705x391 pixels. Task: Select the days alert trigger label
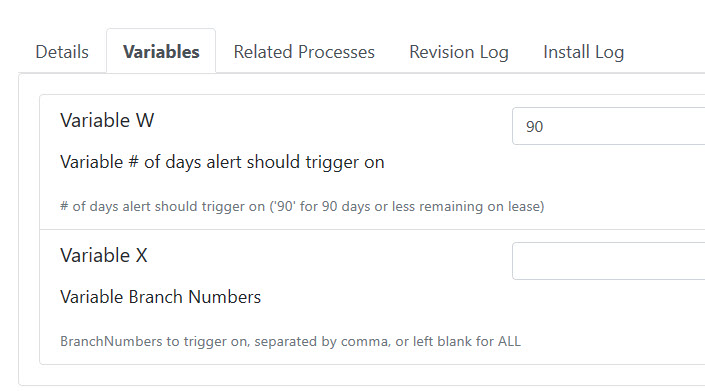(222, 162)
